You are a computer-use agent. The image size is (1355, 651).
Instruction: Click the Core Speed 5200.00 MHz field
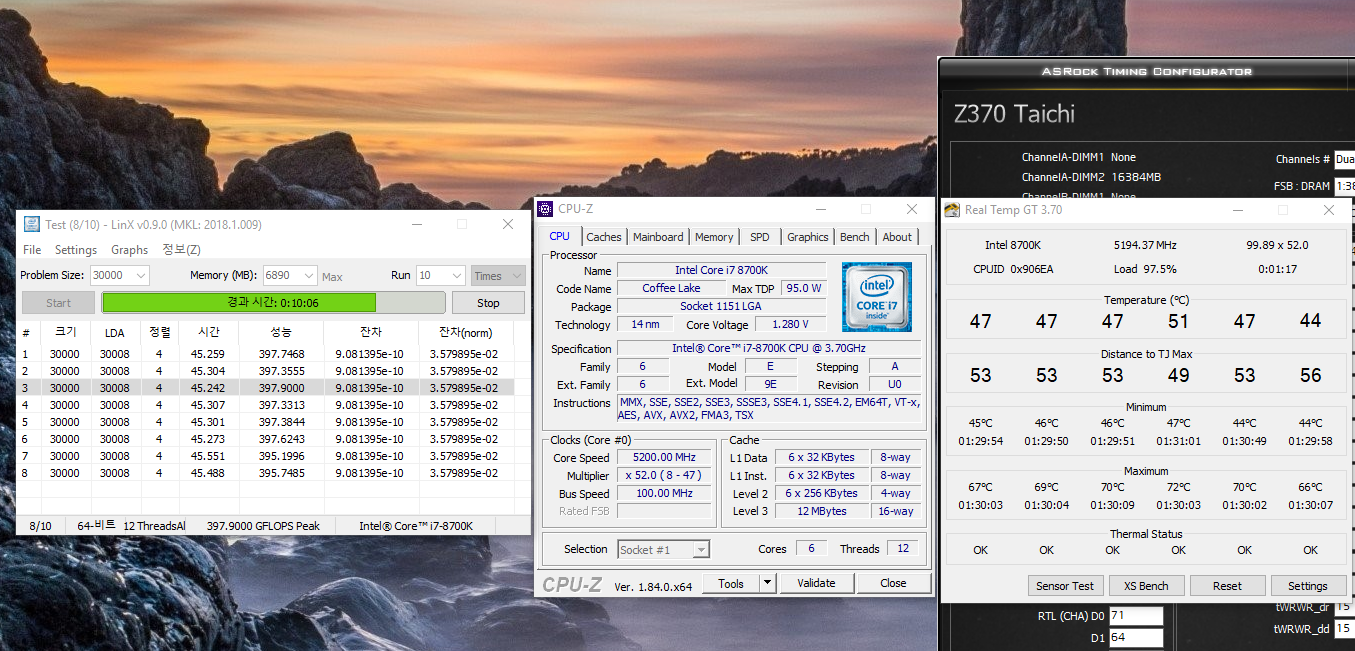pos(664,458)
